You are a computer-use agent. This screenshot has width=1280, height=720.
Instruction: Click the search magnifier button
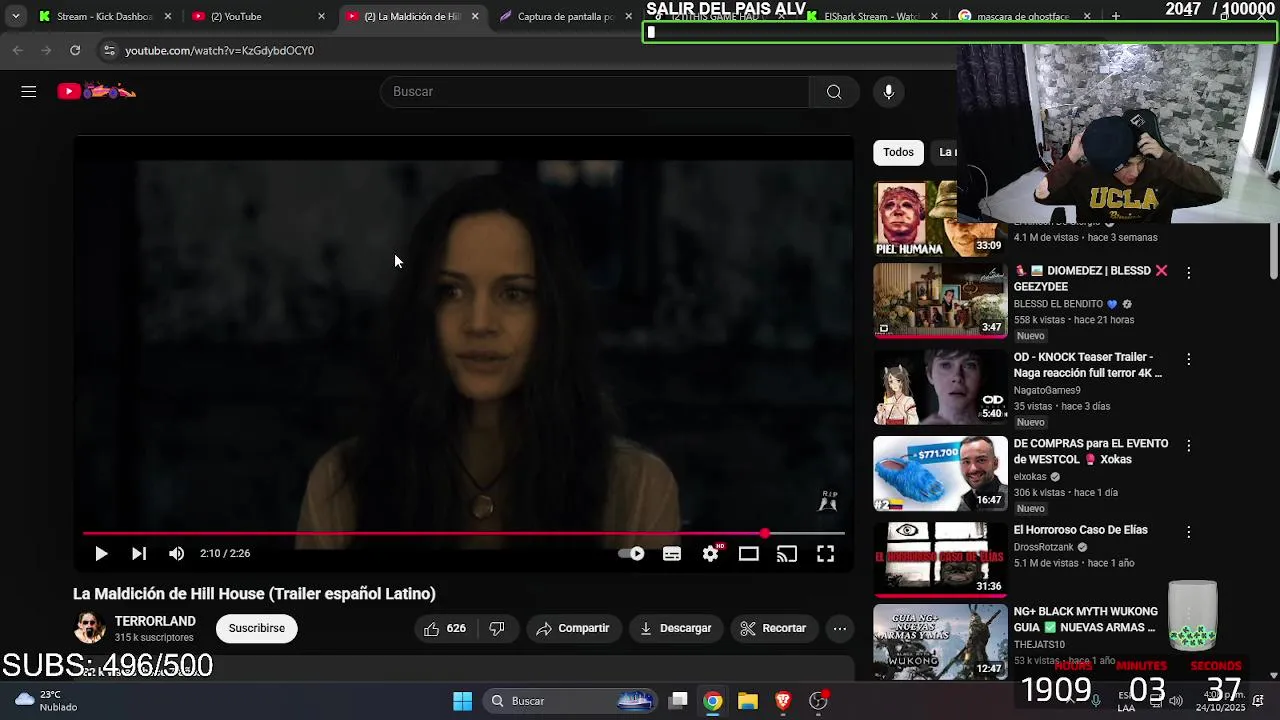coord(834,92)
